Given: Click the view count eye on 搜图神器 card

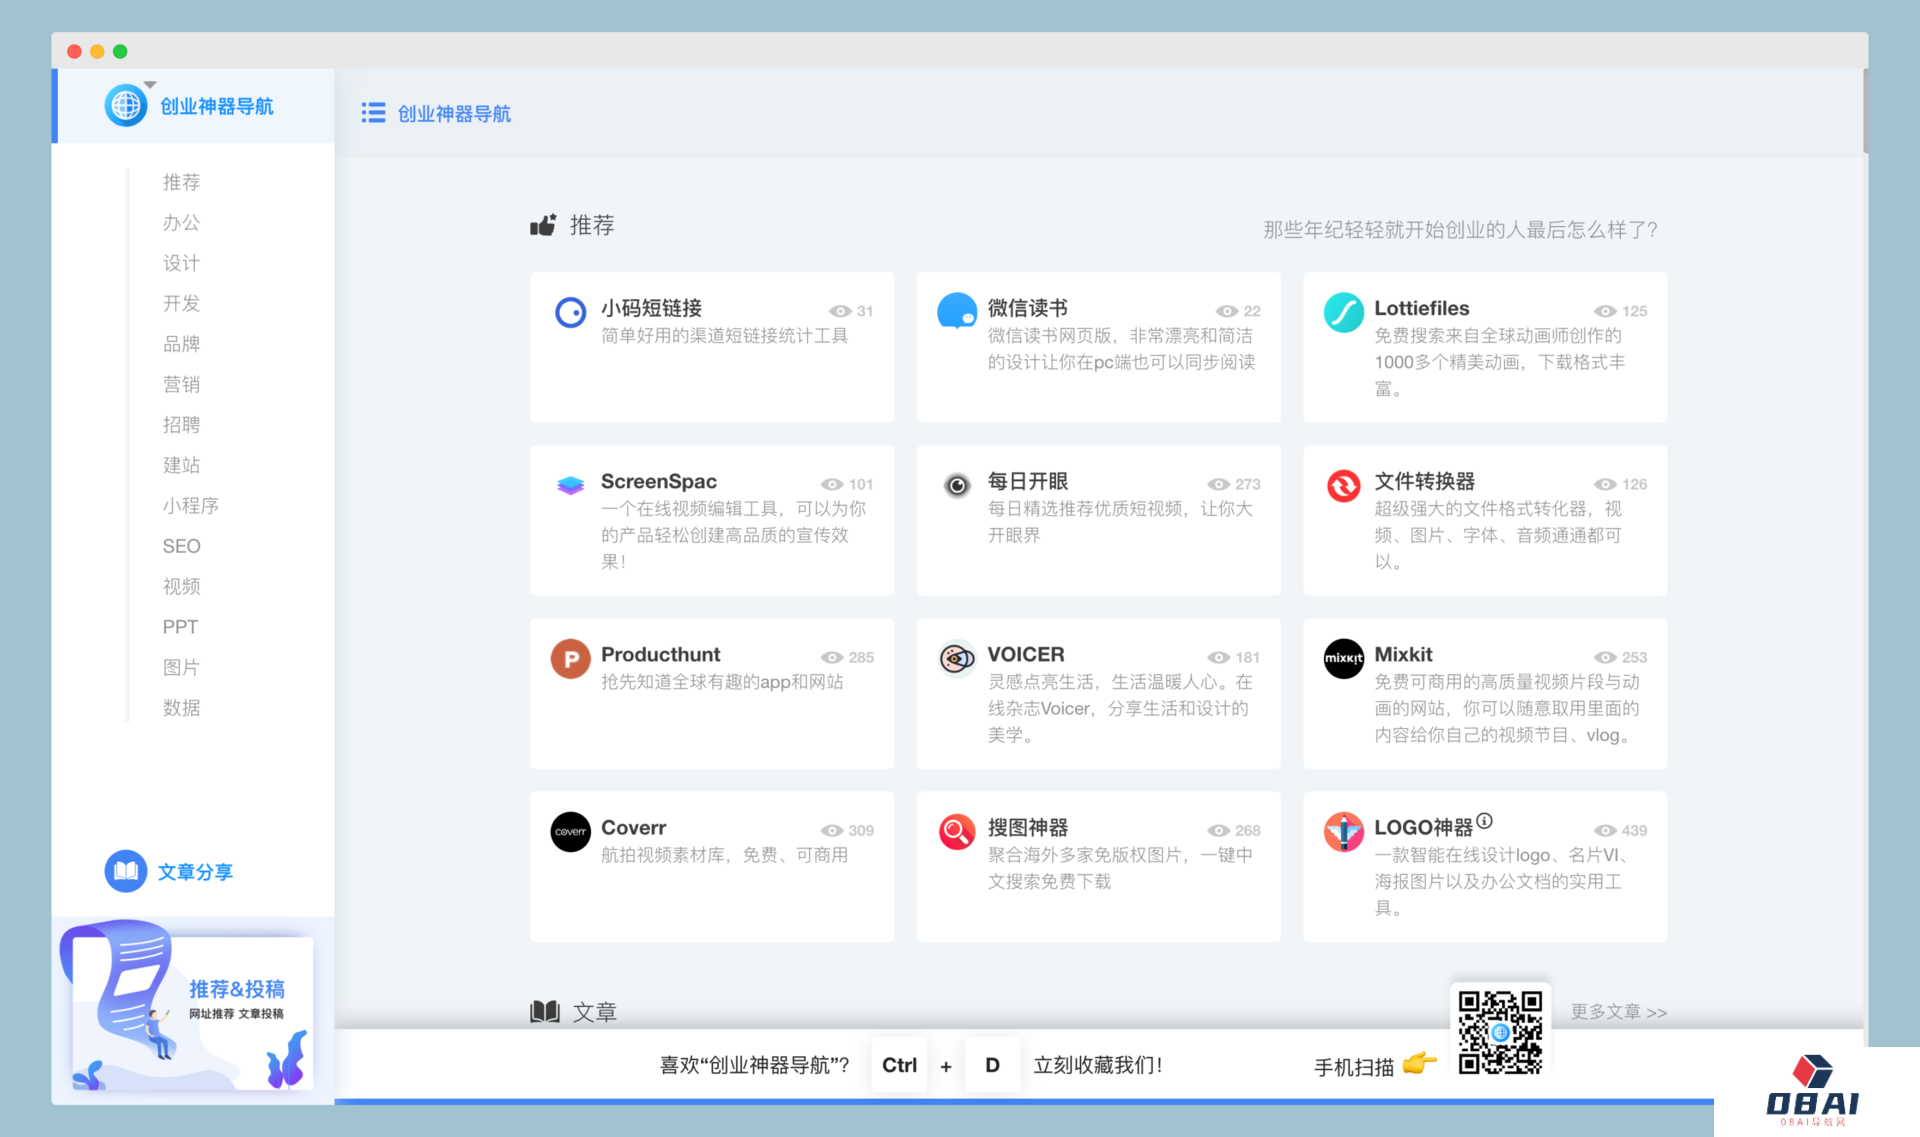Looking at the screenshot, I should [1218, 830].
